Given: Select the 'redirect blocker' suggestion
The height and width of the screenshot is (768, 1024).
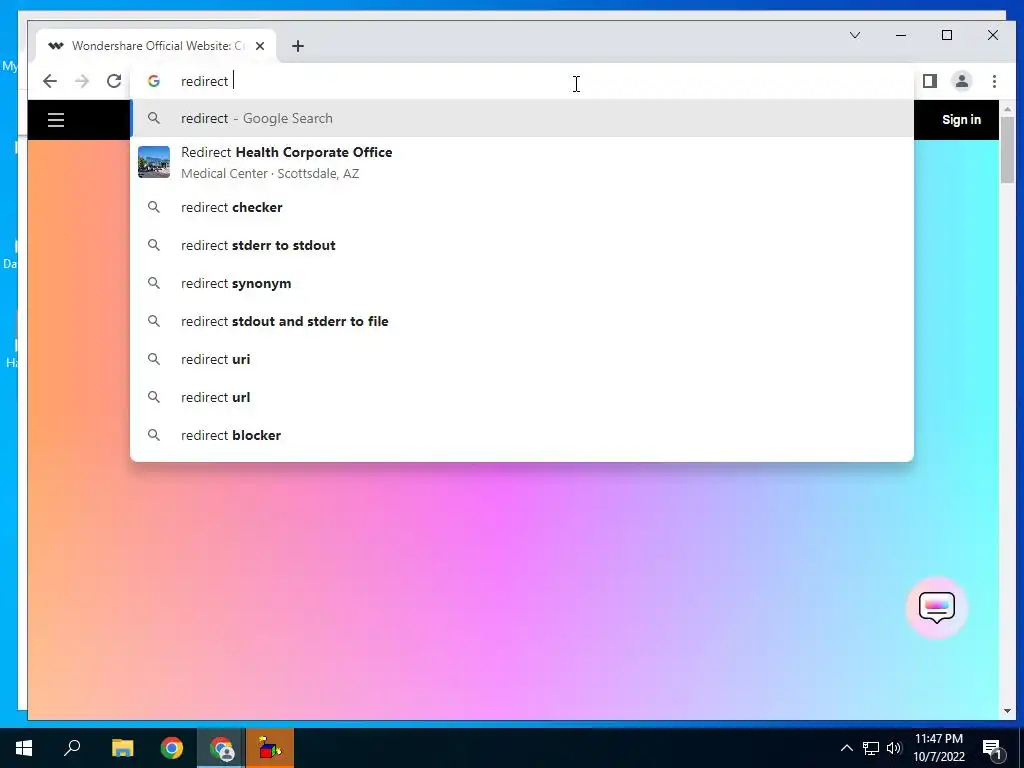Looking at the screenshot, I should [522, 435].
